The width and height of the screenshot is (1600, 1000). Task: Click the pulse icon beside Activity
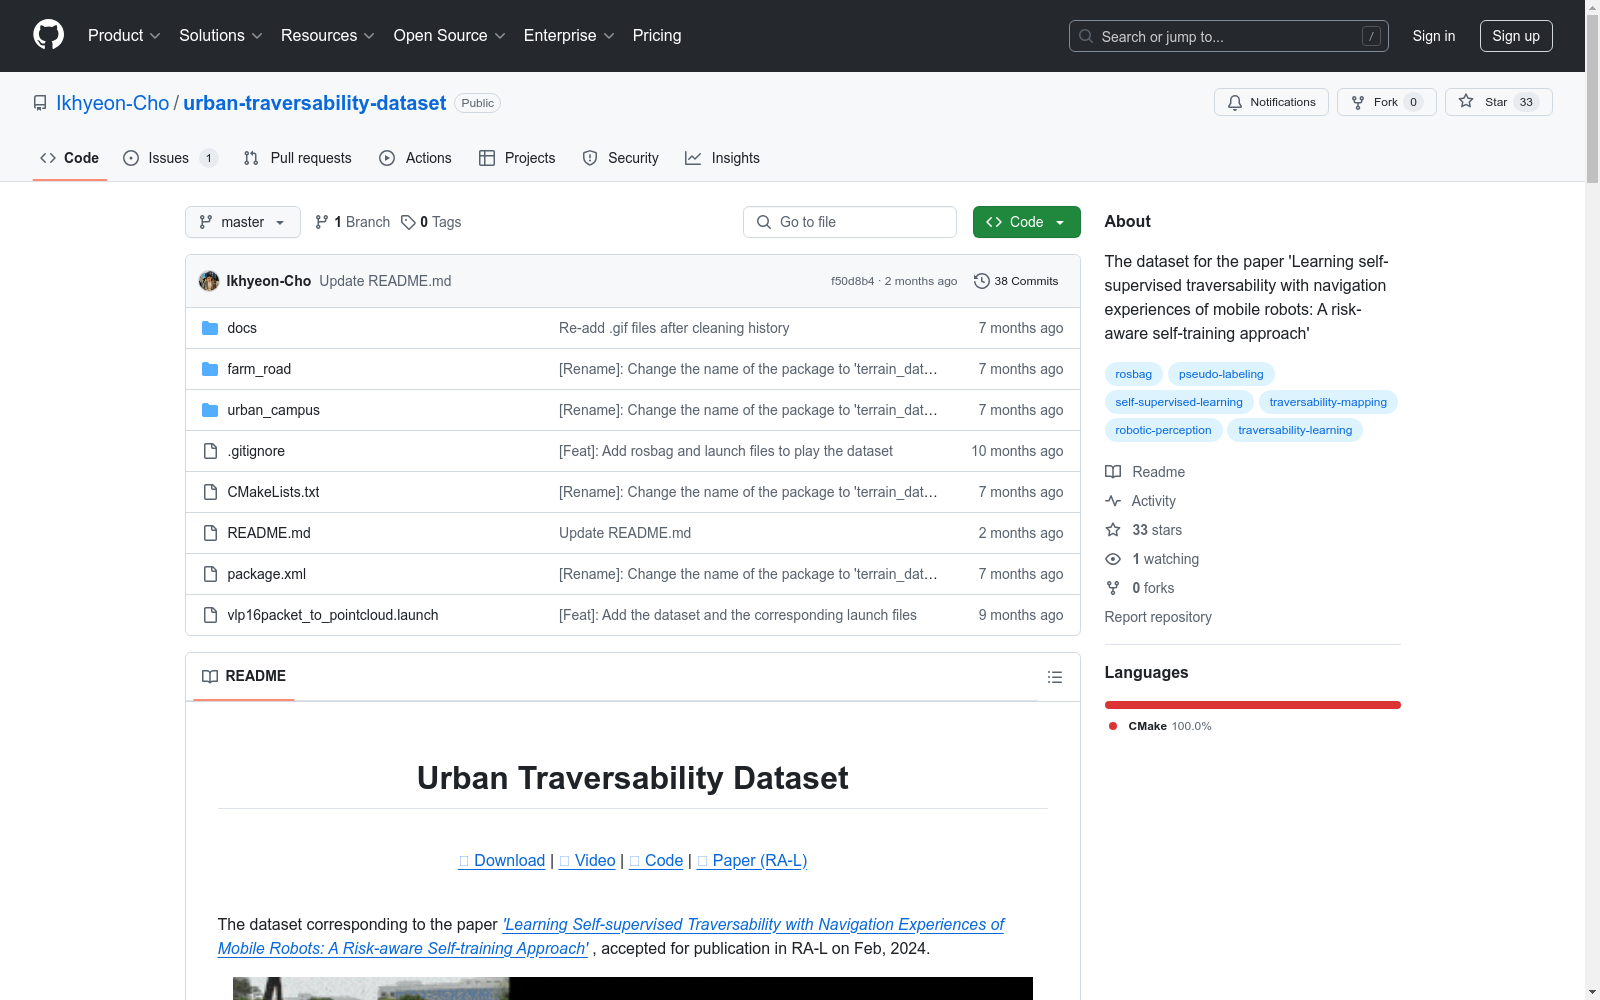click(1113, 501)
